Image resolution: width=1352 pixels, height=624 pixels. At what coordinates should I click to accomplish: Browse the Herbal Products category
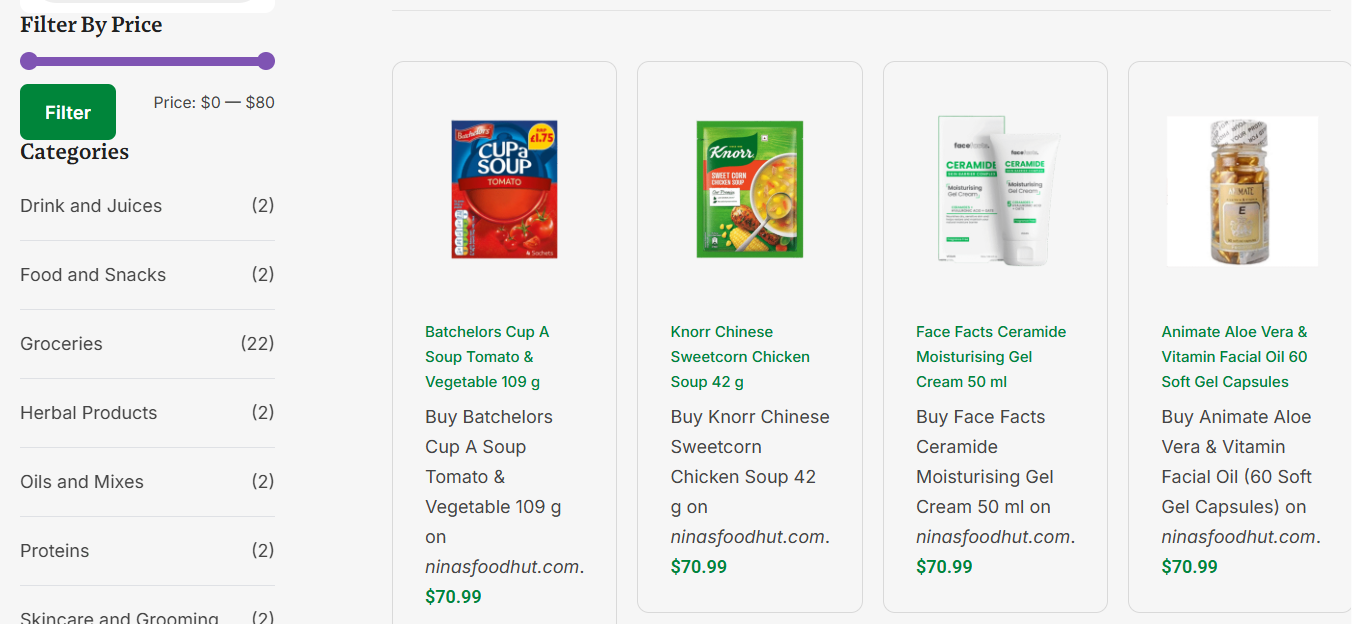[88, 413]
